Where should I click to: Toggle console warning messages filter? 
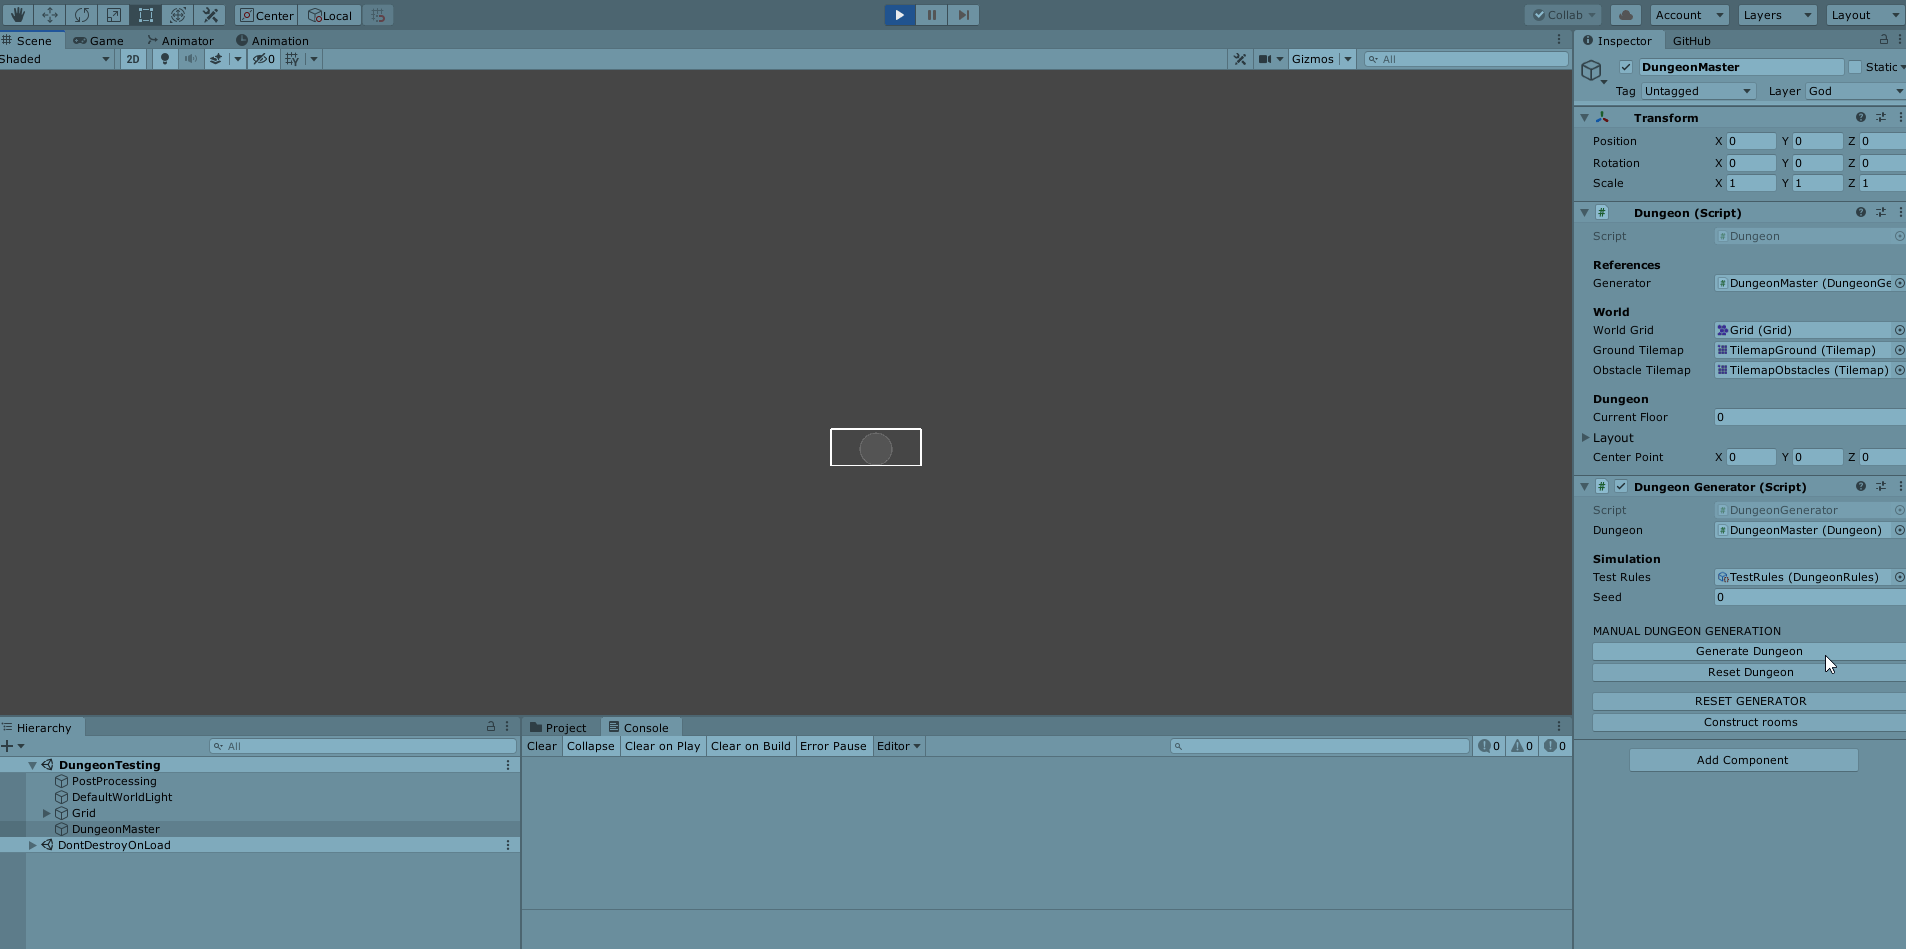(x=1522, y=746)
